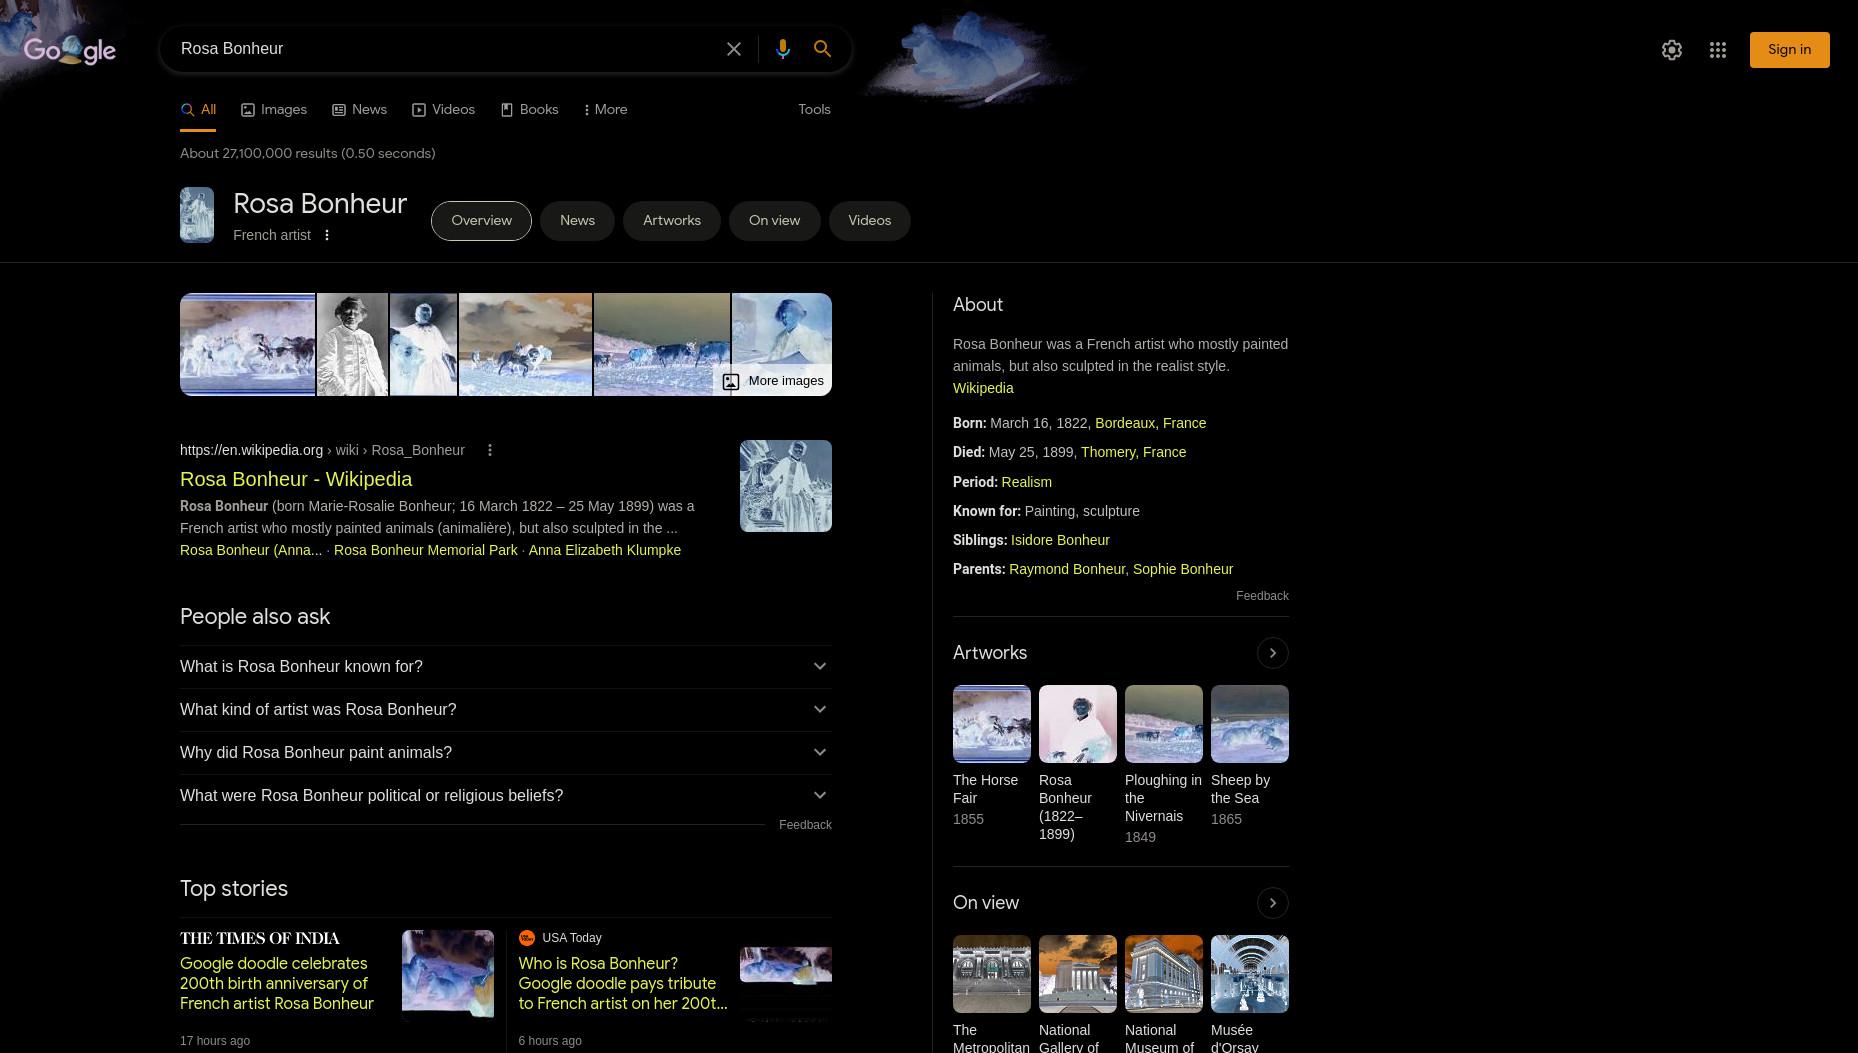Image resolution: width=1858 pixels, height=1053 pixels.
Task: Start voice search with microphone icon
Action: coord(783,49)
